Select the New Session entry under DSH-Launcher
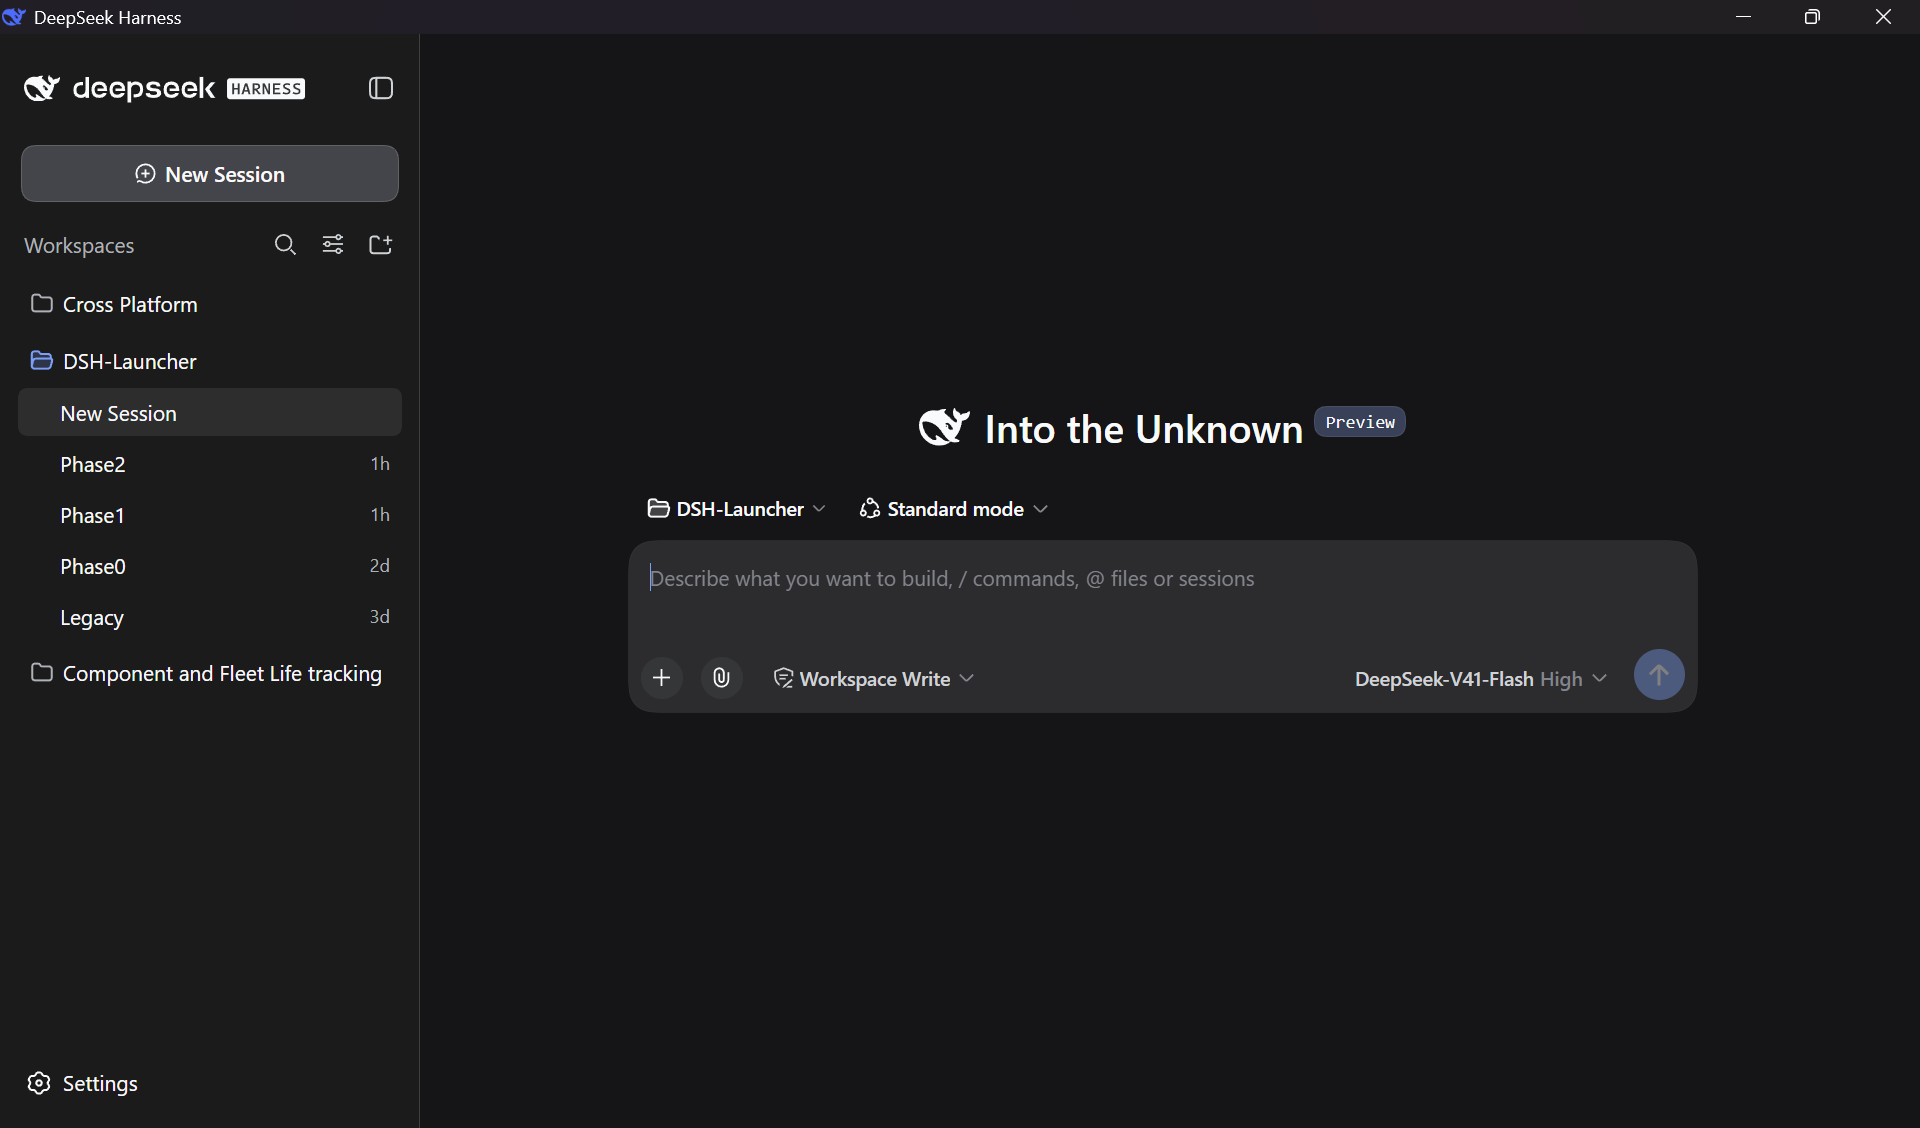Screen dimensions: 1920x1128 (x=210, y=413)
